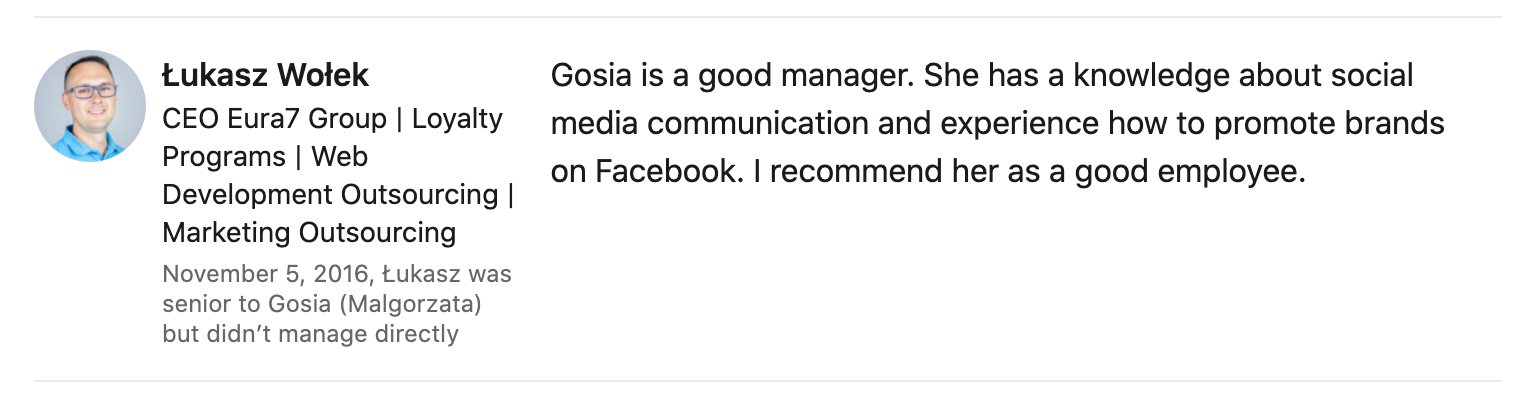Click the 'Marketing Outsourcing' headline line
The image size is (1526, 400).
click(308, 233)
